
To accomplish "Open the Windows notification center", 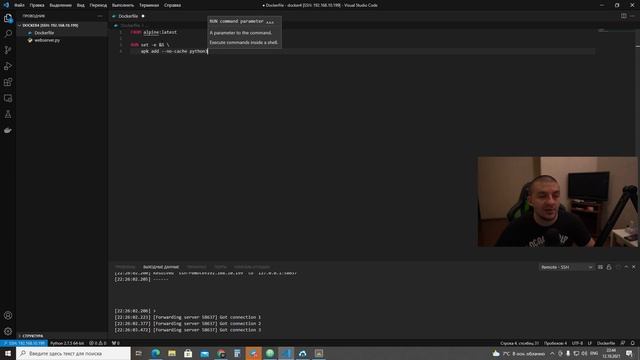I will (x=629, y=353).
